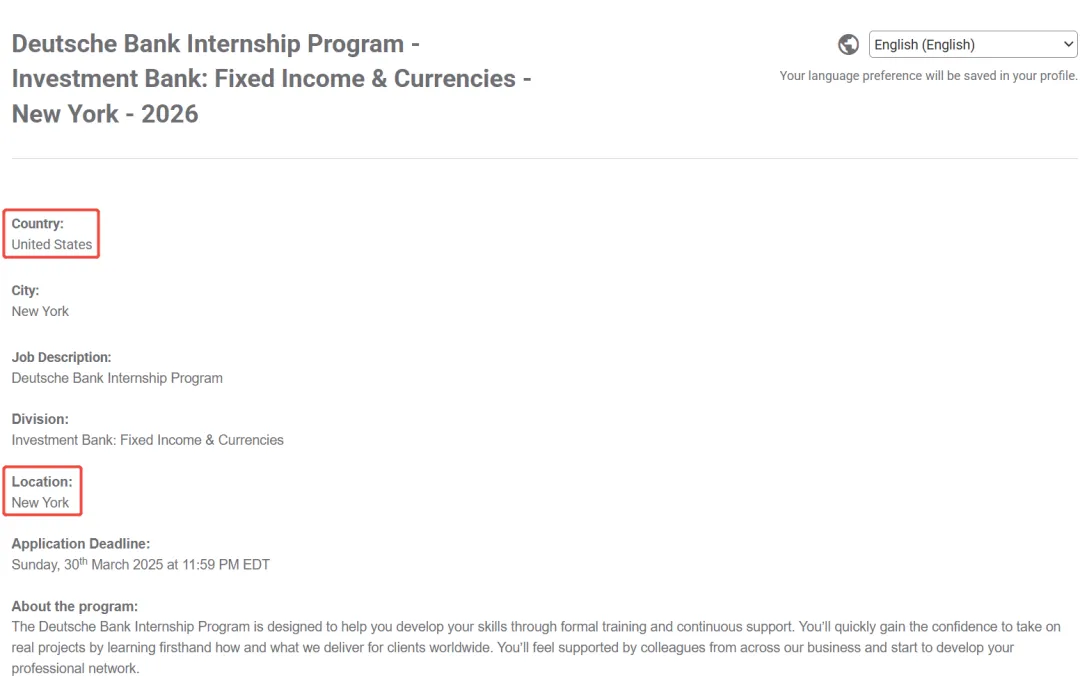Click the About the program heading
The image size is (1080, 685).
coord(74,607)
